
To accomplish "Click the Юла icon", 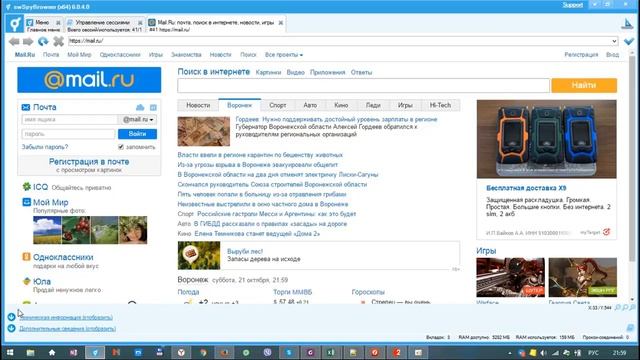I will click(27, 281).
